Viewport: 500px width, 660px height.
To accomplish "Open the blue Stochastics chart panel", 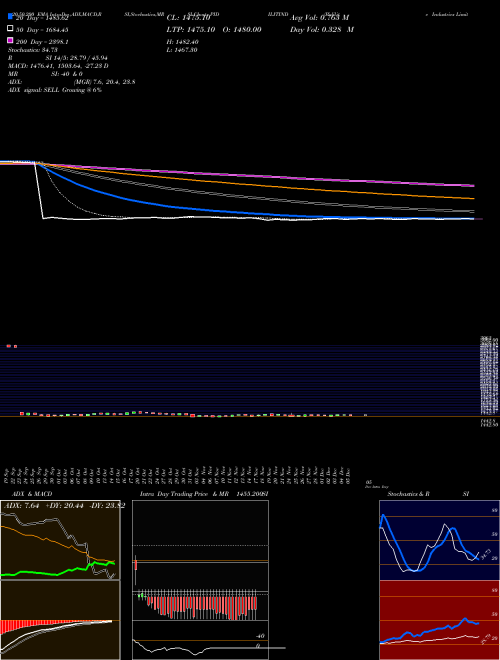I will [439, 540].
